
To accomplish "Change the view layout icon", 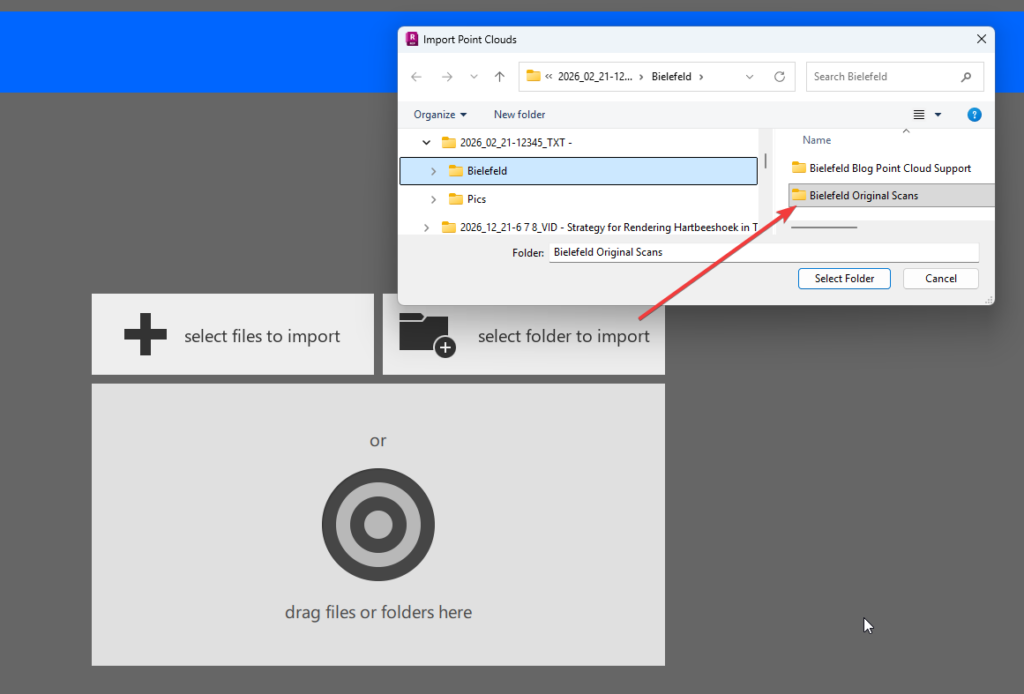I will [x=918, y=115].
